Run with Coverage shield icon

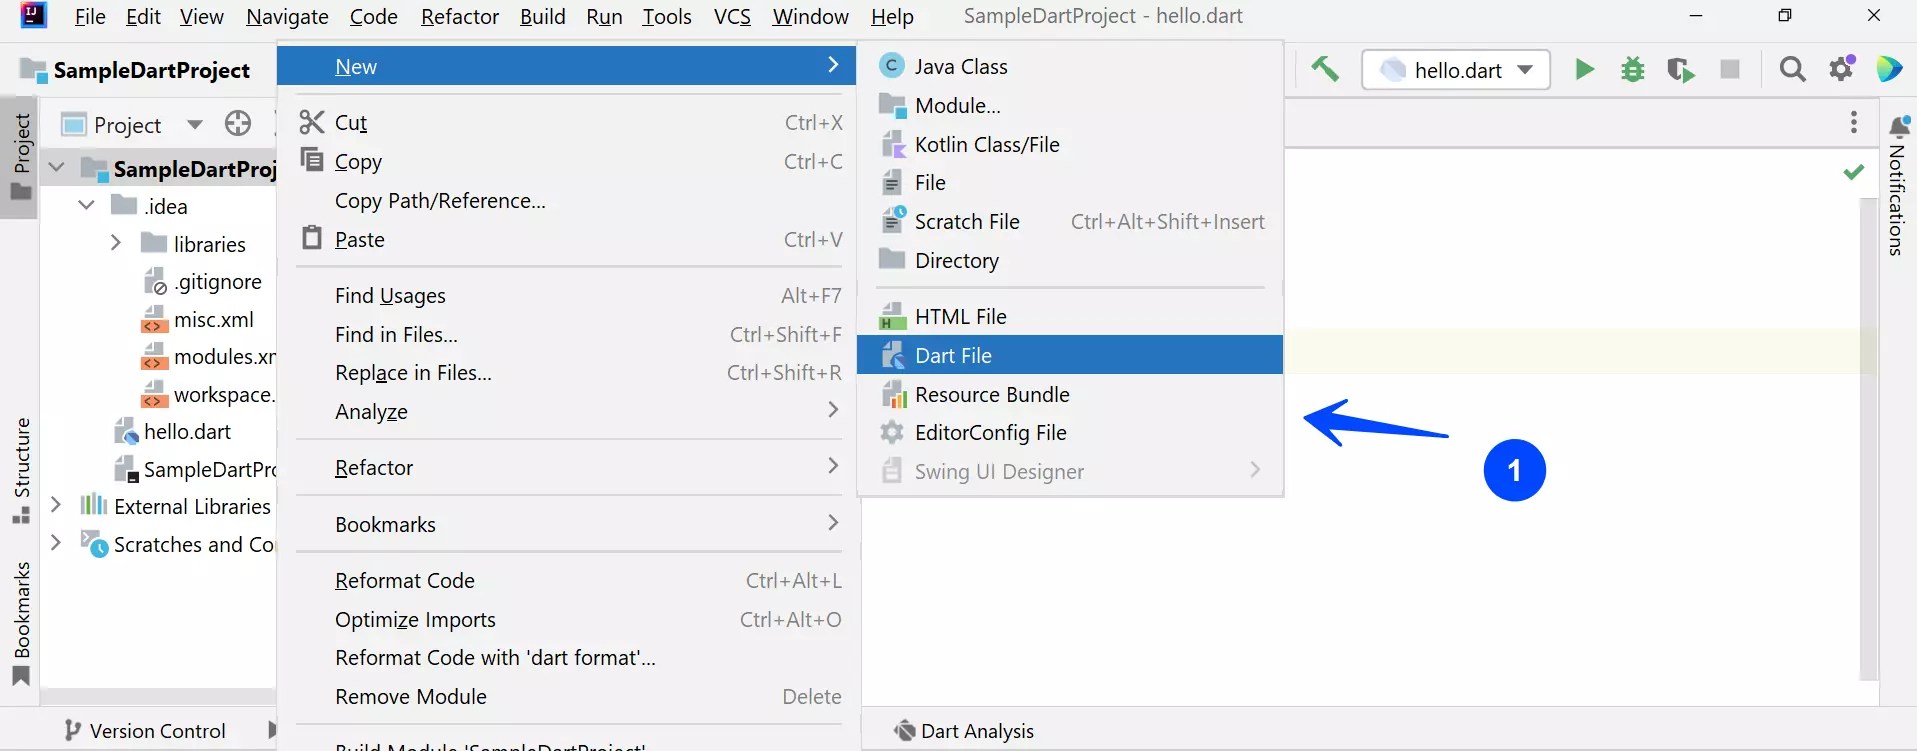point(1681,69)
